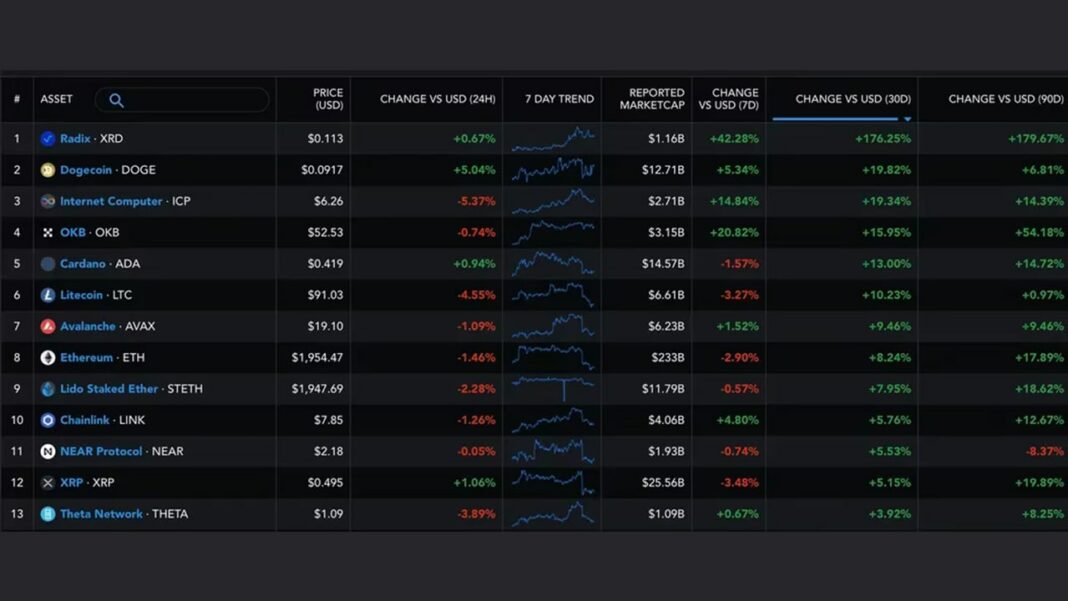Click the search magnifier icon
Image resolution: width=1068 pixels, height=601 pixels.
click(x=116, y=100)
